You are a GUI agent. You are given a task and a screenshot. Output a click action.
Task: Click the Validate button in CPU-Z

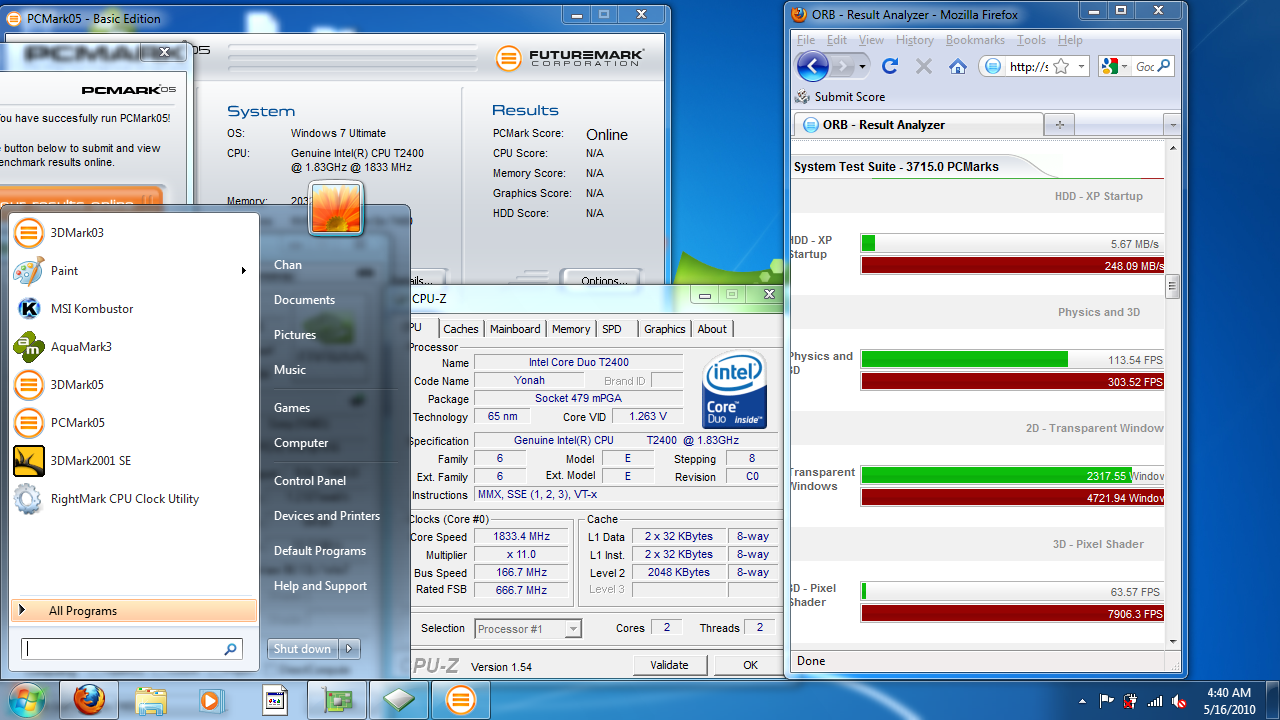(670, 665)
